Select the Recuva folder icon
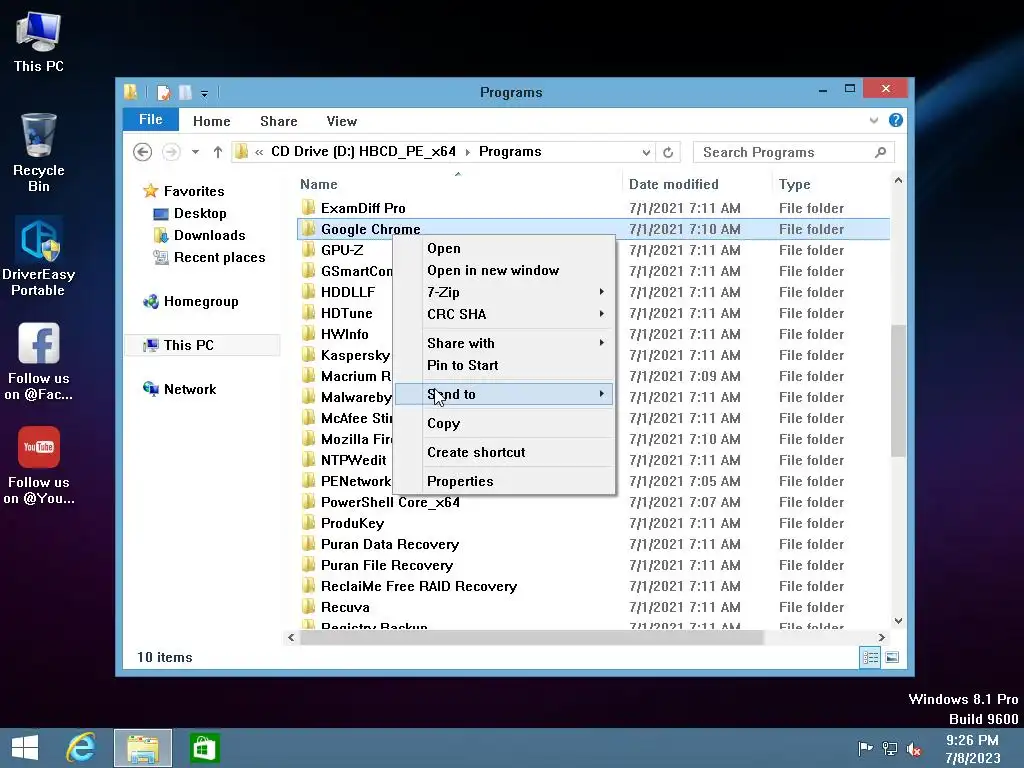This screenshot has width=1024, height=768. (x=308, y=607)
